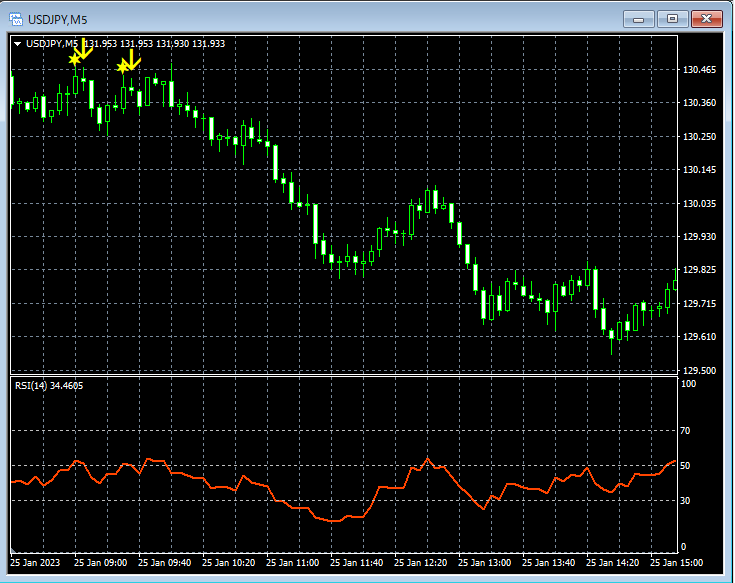This screenshot has height=583, width=735.
Task: Click the 25 Jan 2023 date label
Action: [35, 562]
